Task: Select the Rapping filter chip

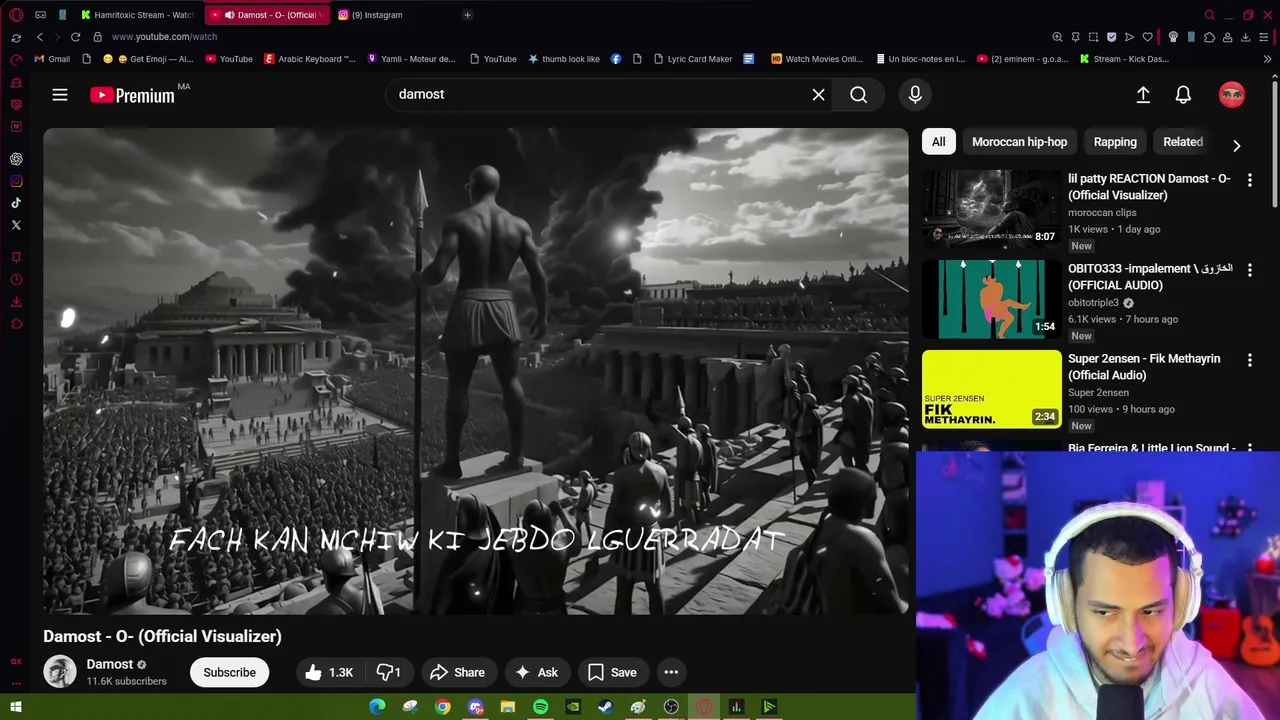Action: 1115,142
